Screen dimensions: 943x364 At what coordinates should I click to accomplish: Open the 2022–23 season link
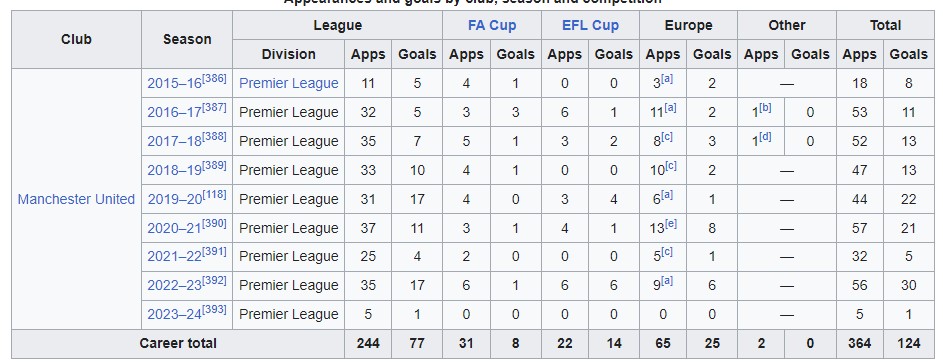click(x=174, y=286)
